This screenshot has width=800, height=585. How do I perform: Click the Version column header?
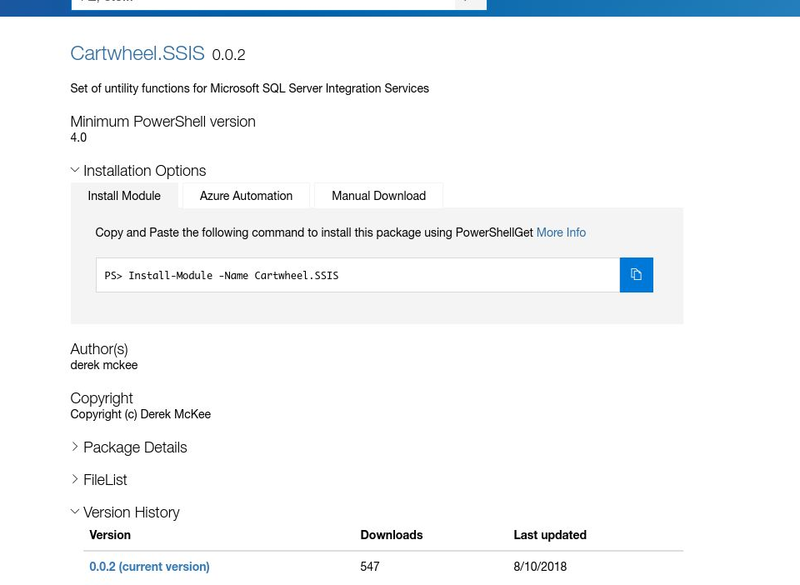(x=110, y=535)
